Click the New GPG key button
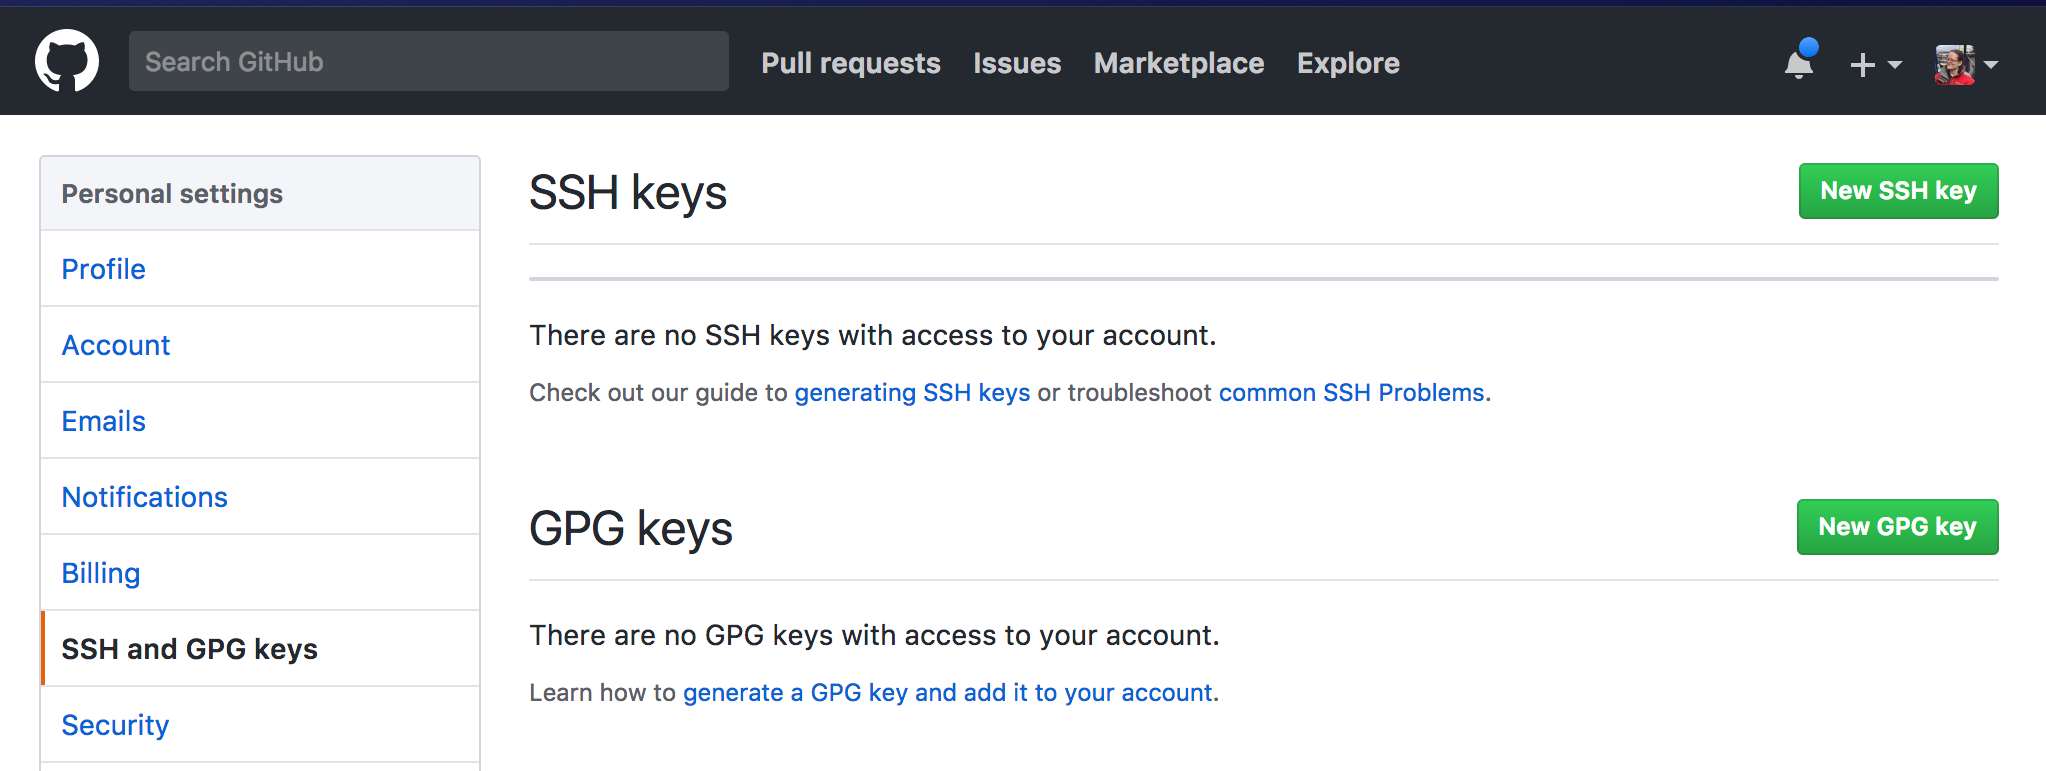This screenshot has height=771, width=2046. 1897,527
